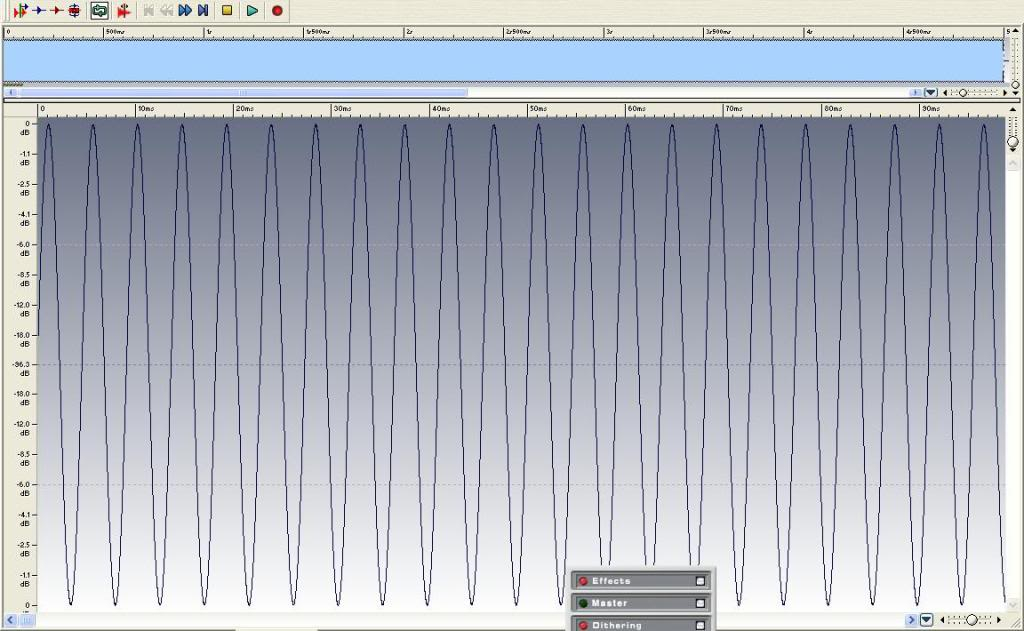The image size is (1024, 631).
Task: Click the overview scrollbar's right scroll arrow
Action: 916,93
